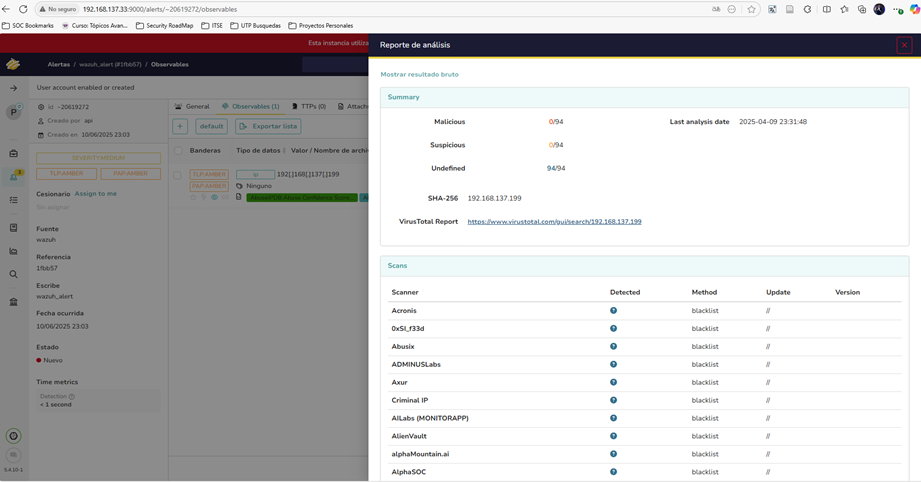This screenshot has width=921, height=482.
Task: Open the Curso: Tópicos Avan... bookmark
Action: (95, 26)
